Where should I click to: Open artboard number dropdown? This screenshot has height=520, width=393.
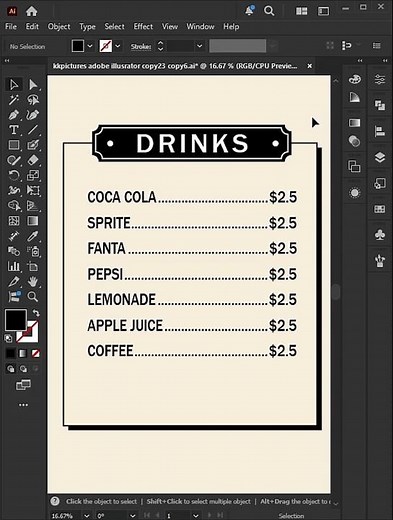coord(196,516)
